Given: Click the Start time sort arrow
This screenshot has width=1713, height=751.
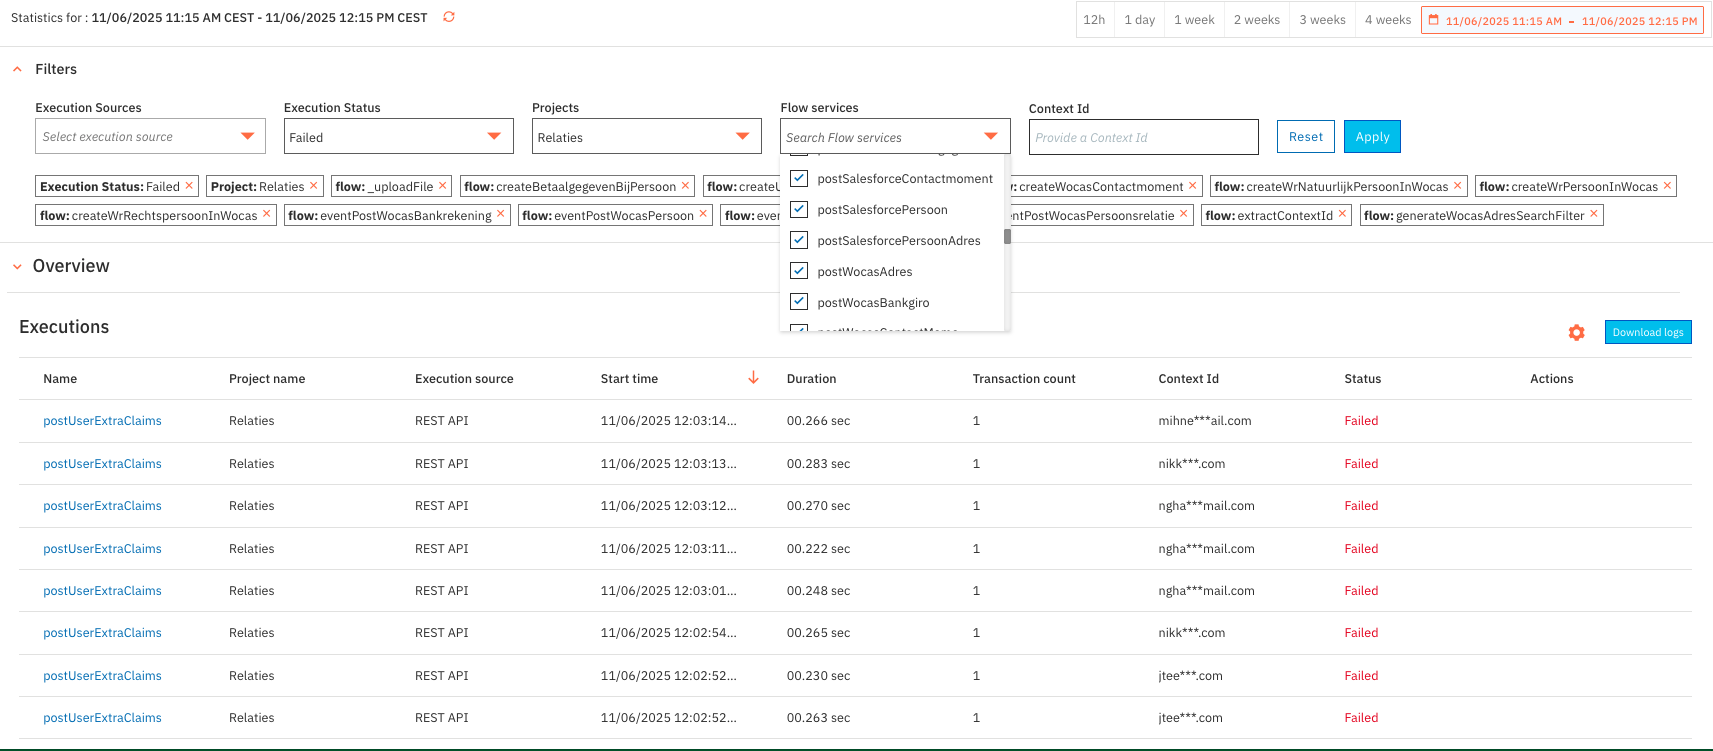Looking at the screenshot, I should tap(753, 378).
